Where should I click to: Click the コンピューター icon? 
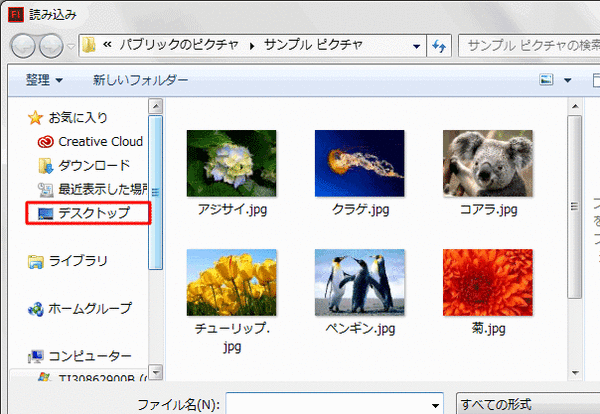tap(36, 357)
